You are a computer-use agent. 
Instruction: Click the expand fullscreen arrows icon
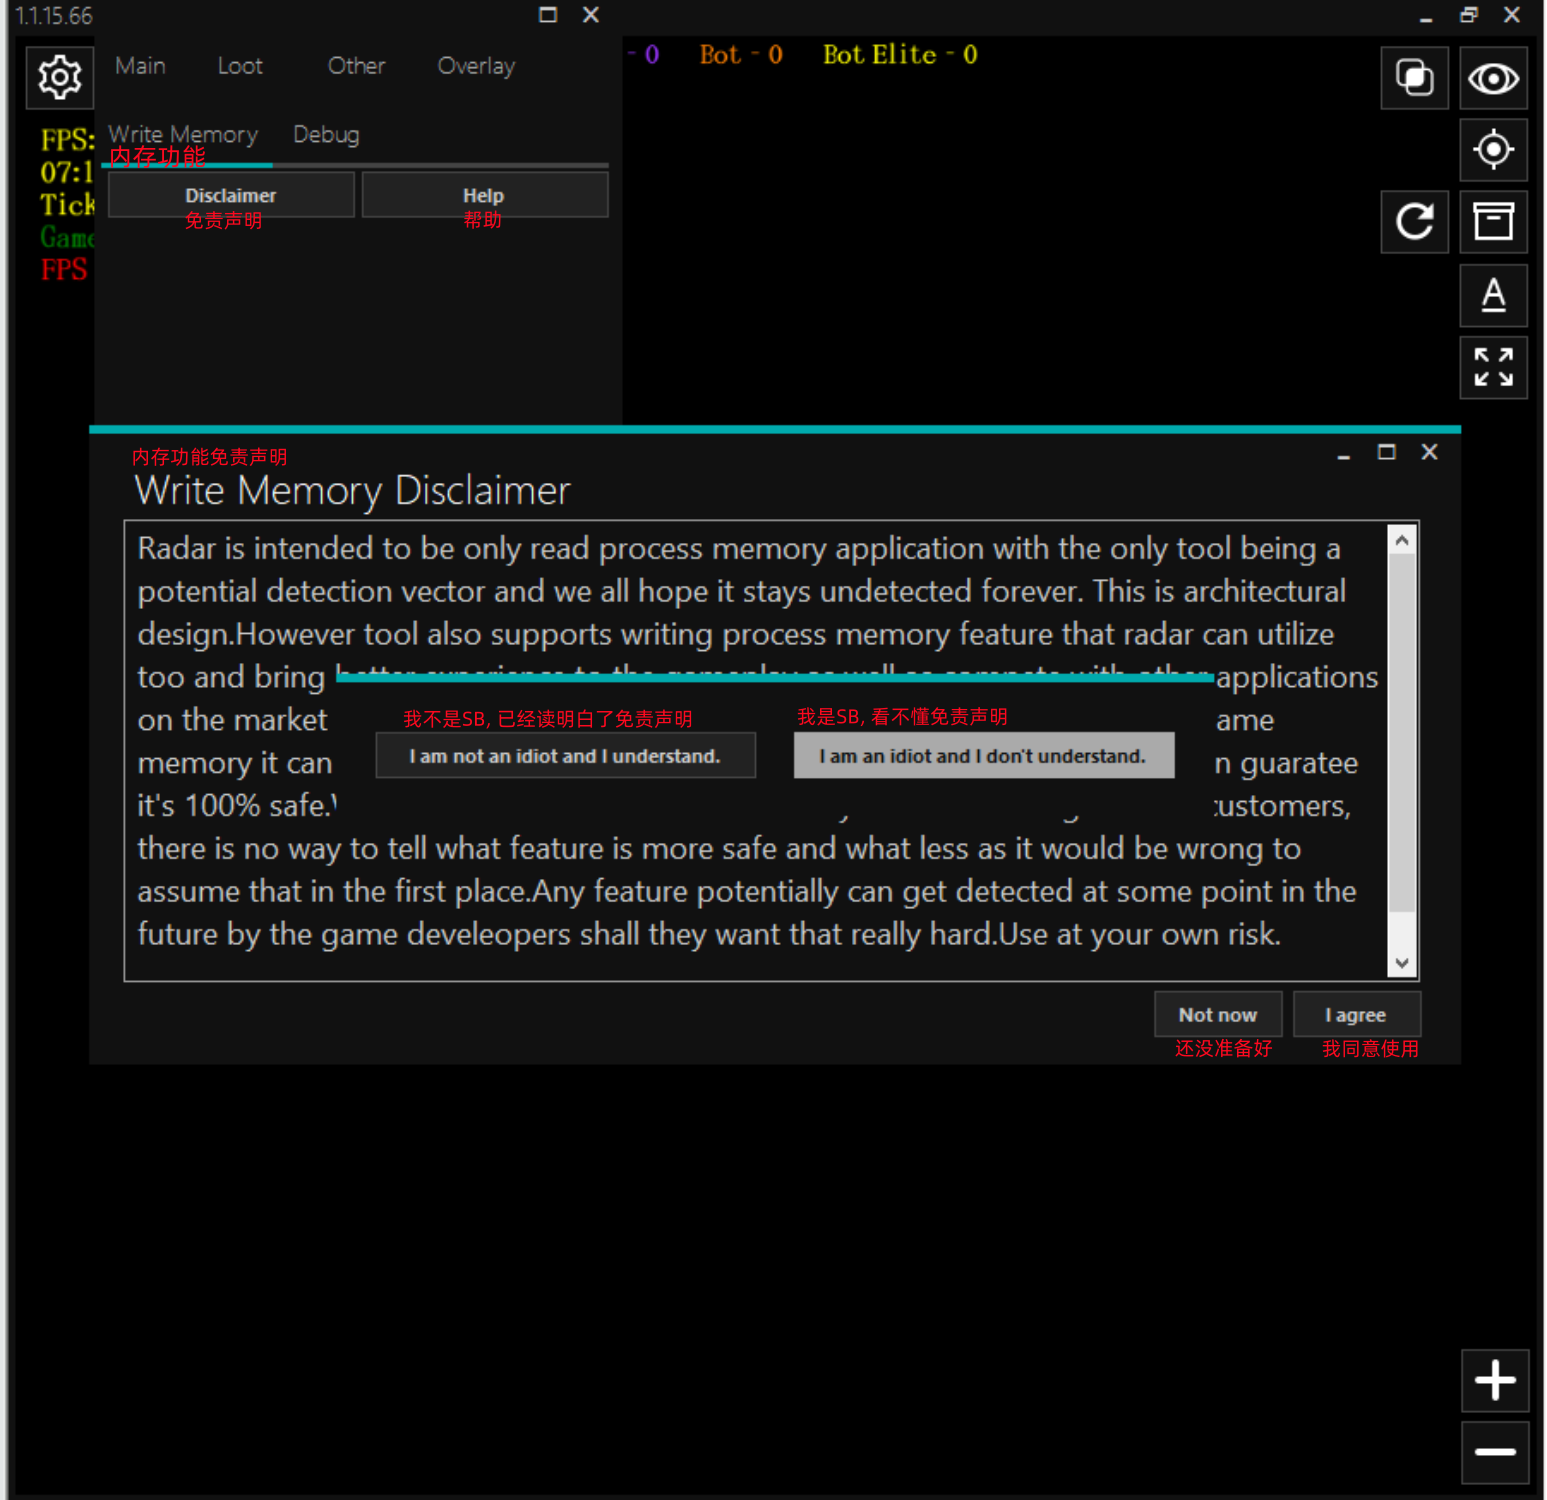[1493, 367]
